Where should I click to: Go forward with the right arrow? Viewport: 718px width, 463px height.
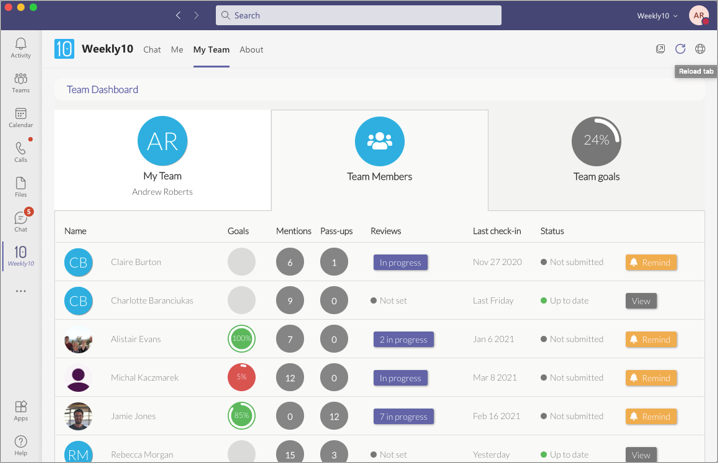tap(196, 15)
